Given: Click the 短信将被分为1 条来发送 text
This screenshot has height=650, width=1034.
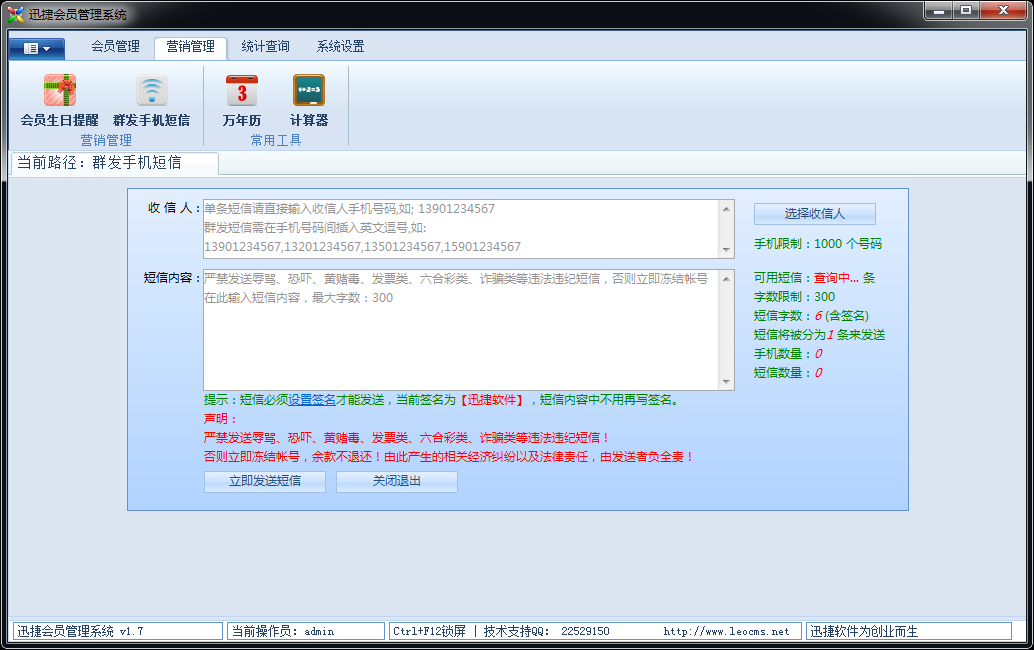Looking at the screenshot, I should [819, 335].
